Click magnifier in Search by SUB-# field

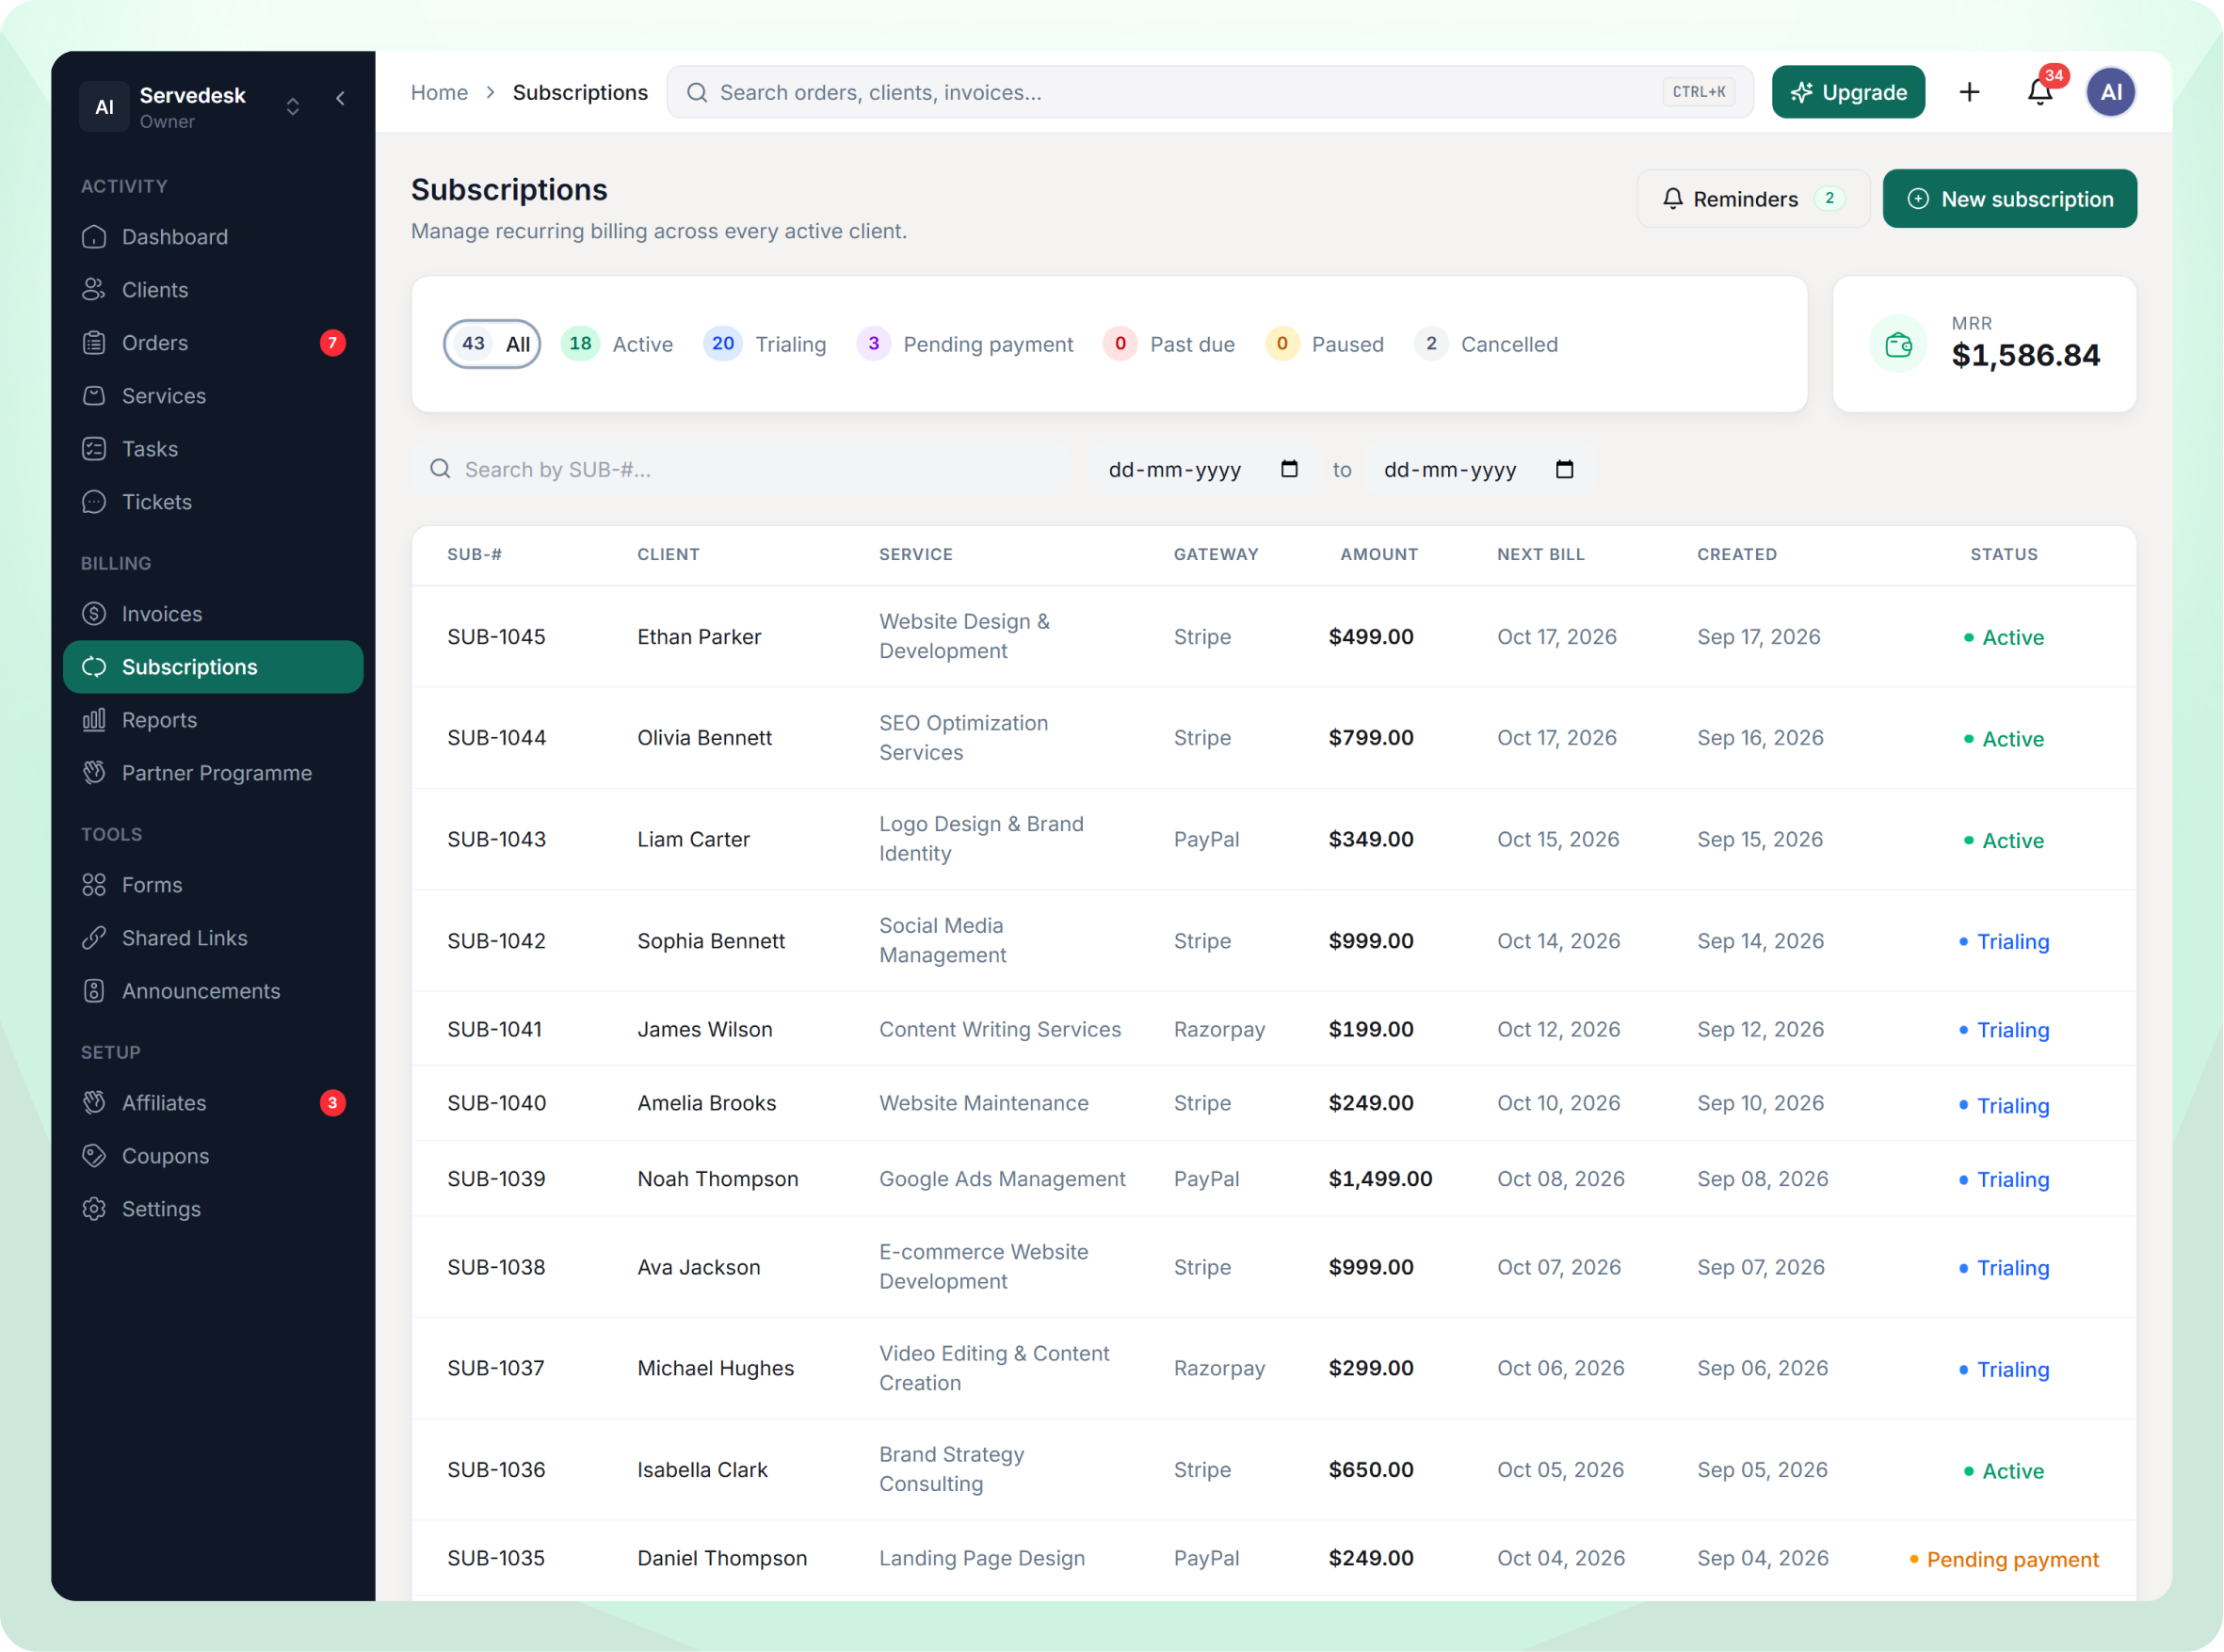pyautogui.click(x=440, y=469)
